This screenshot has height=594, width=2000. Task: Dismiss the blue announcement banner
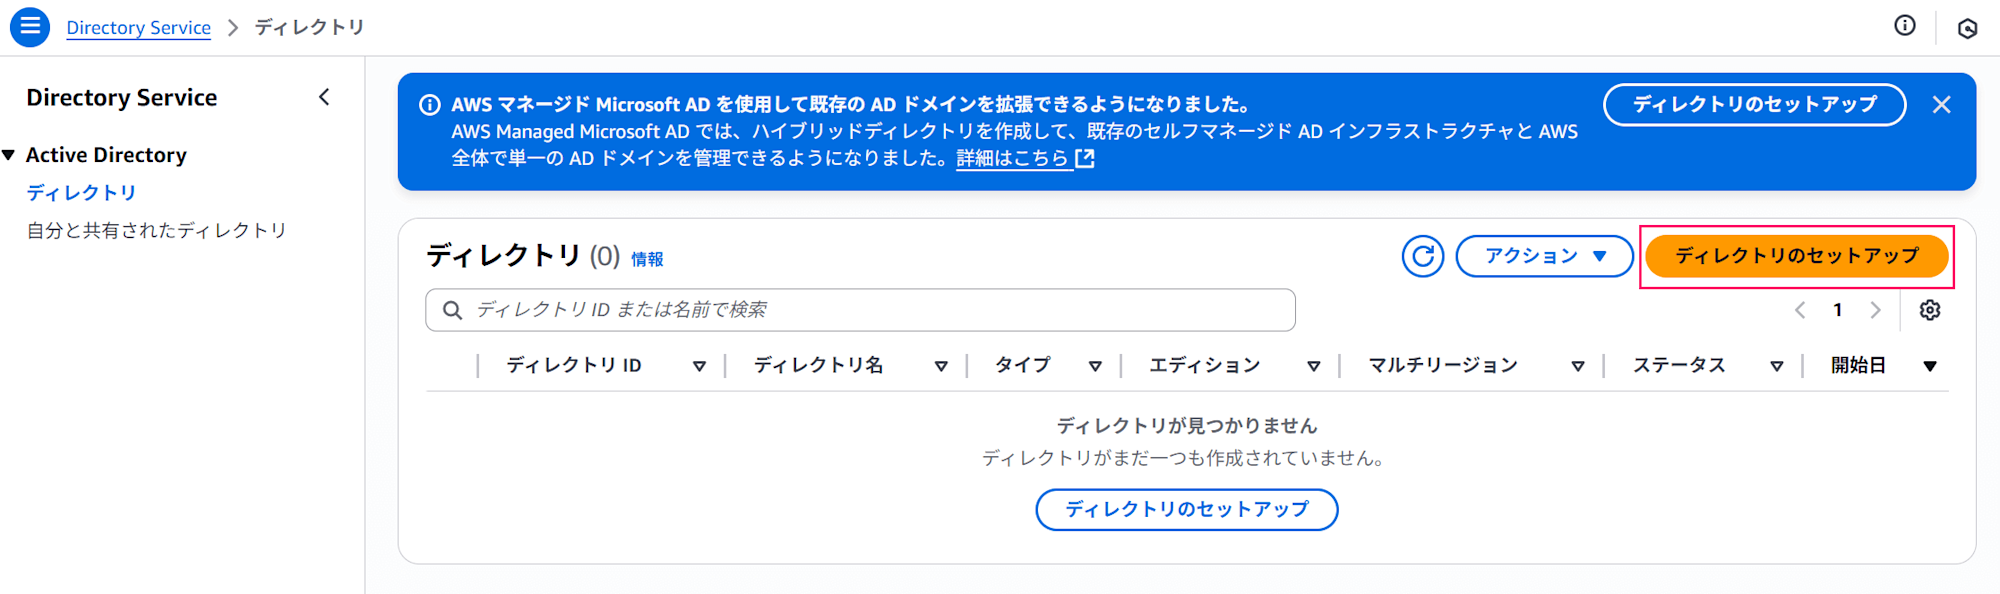(x=1942, y=105)
